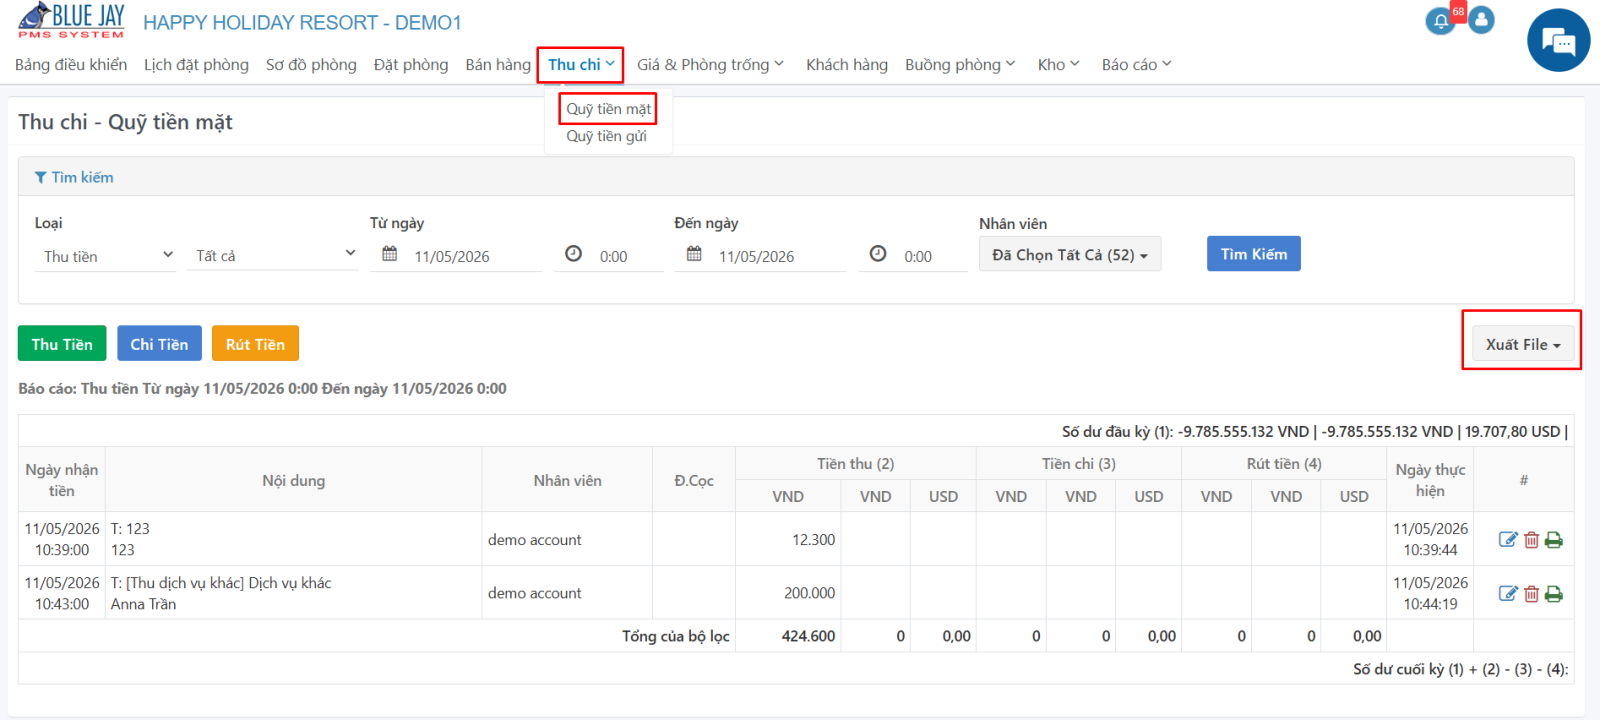Open Sơ đồ phòng menu item
1600x720 pixels.
click(311, 65)
